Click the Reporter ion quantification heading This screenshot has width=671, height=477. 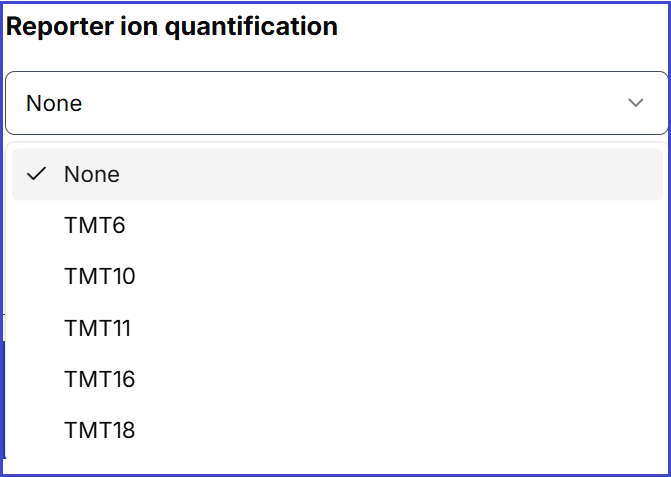172,27
